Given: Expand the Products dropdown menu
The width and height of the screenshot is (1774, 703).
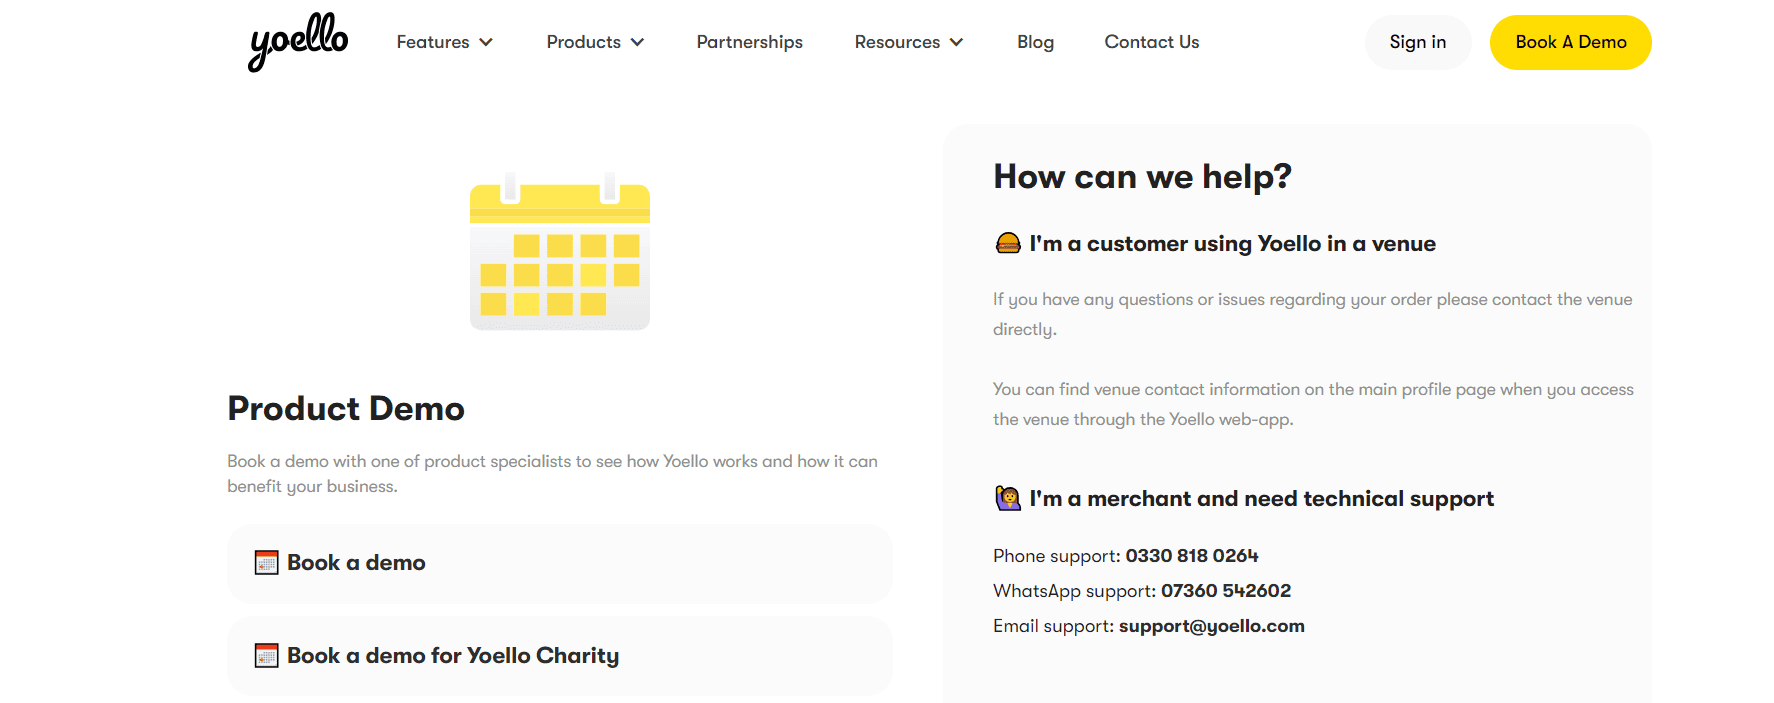Looking at the screenshot, I should click(595, 42).
